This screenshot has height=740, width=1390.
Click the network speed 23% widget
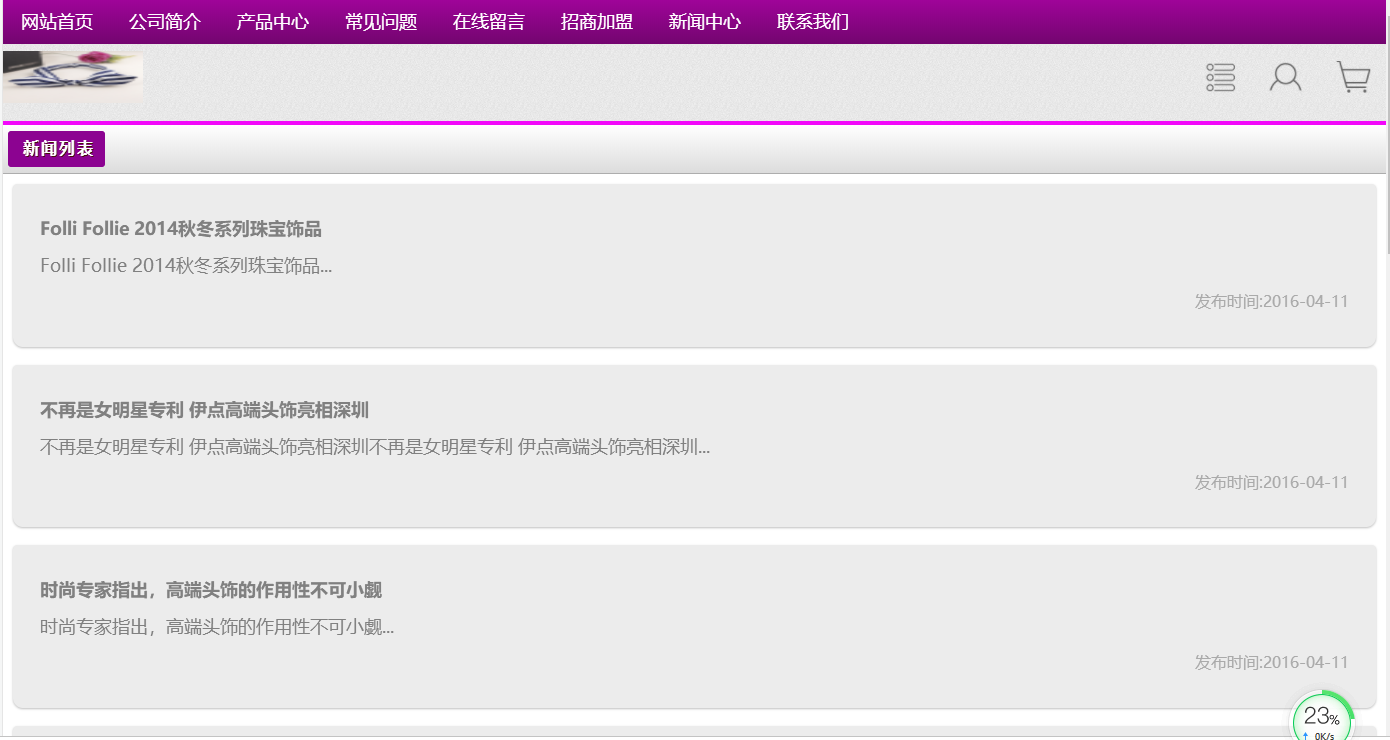tap(1321, 718)
